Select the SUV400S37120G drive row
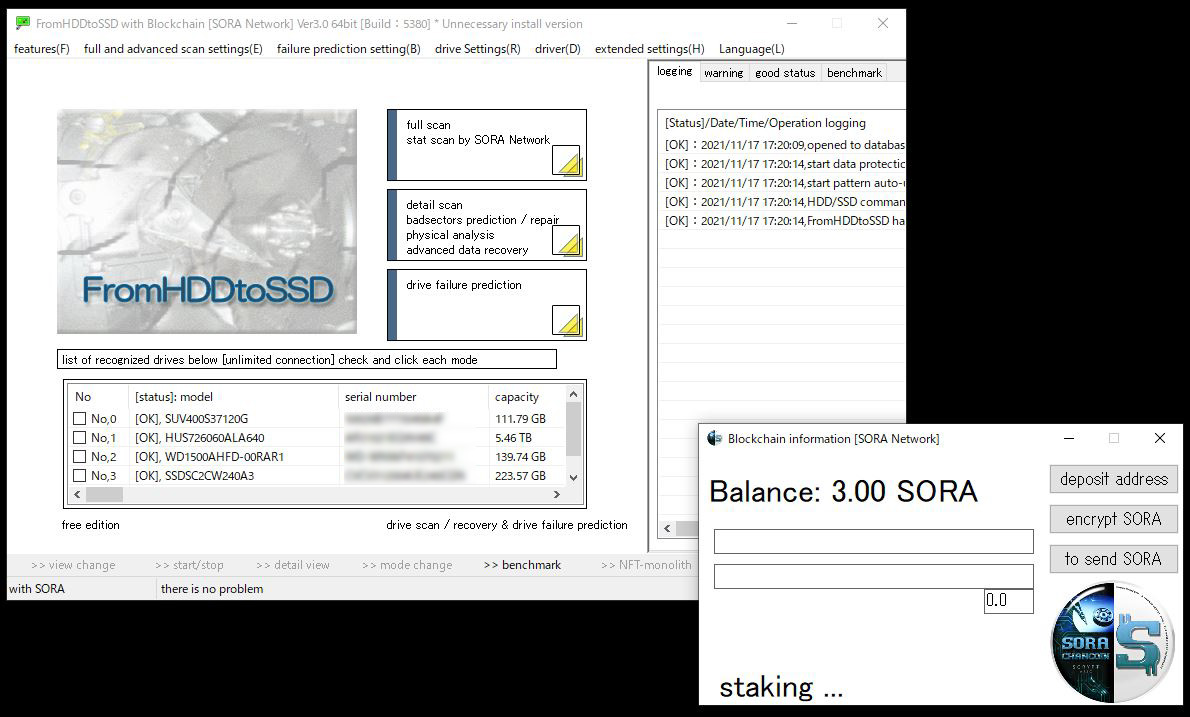 (317, 418)
